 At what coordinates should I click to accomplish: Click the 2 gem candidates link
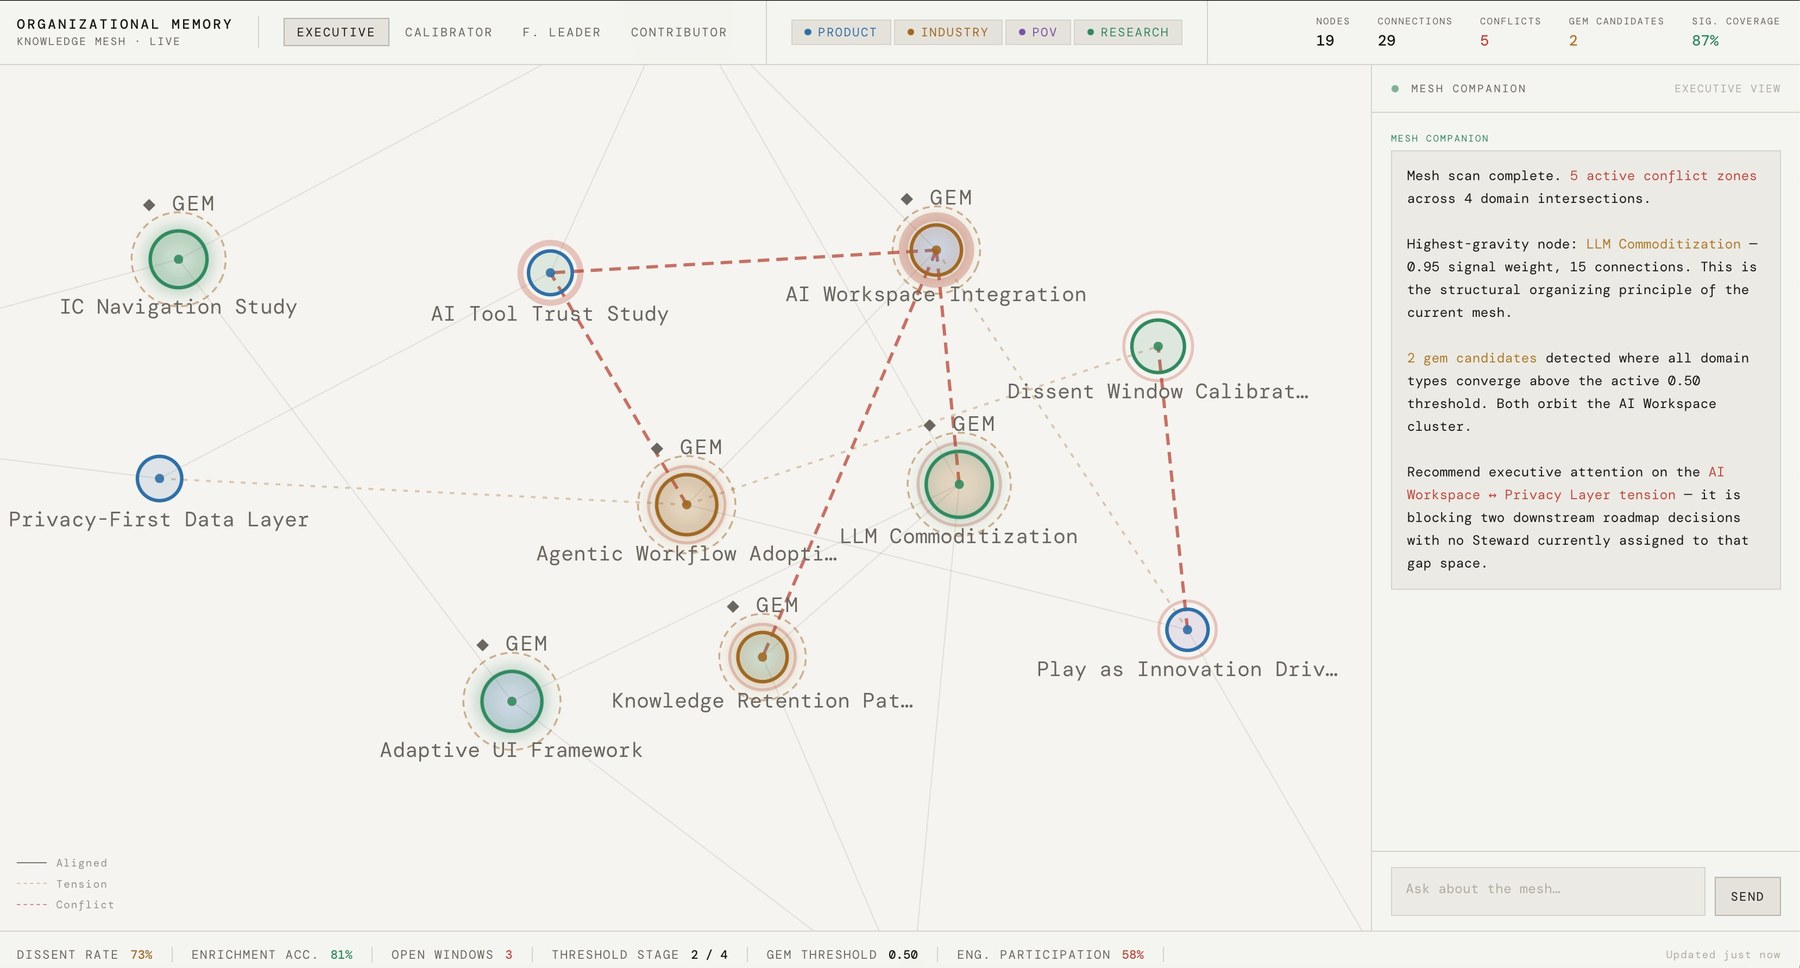coord(1472,358)
